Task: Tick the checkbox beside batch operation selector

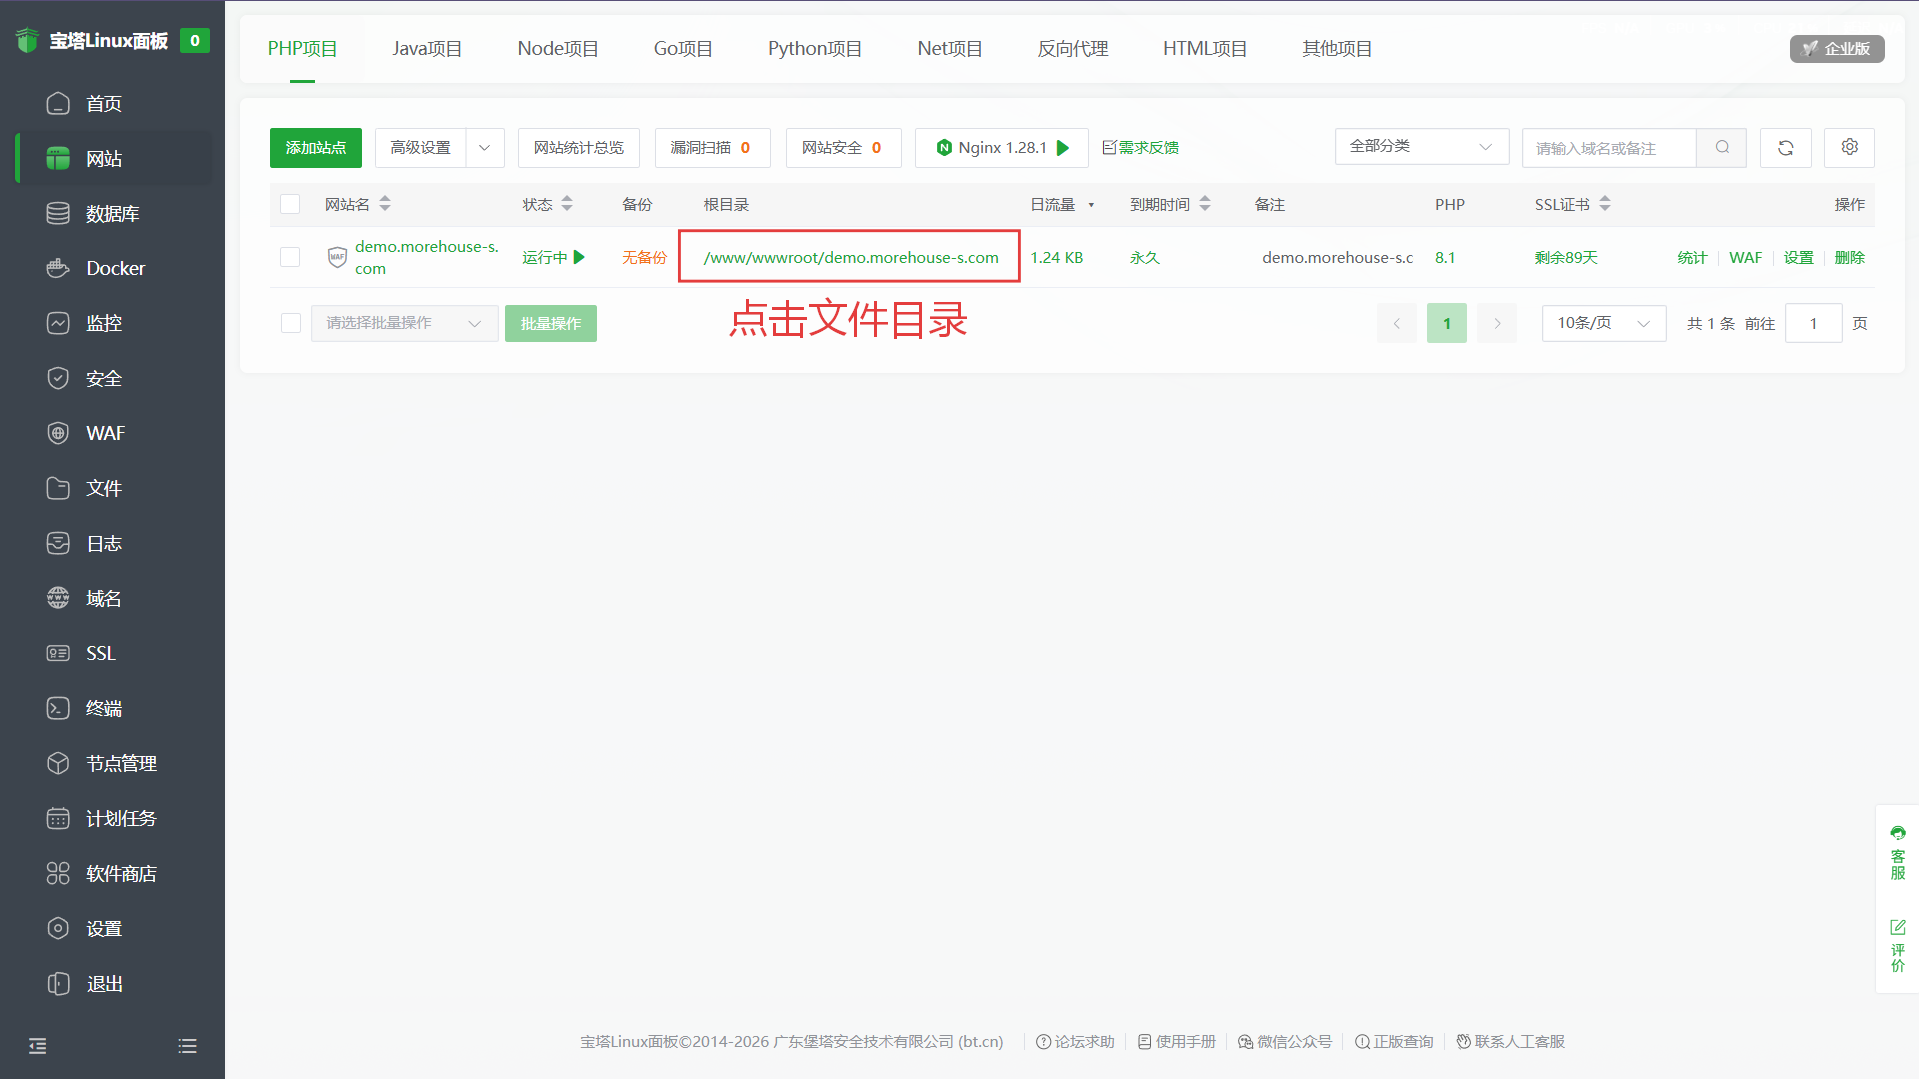Action: point(290,323)
